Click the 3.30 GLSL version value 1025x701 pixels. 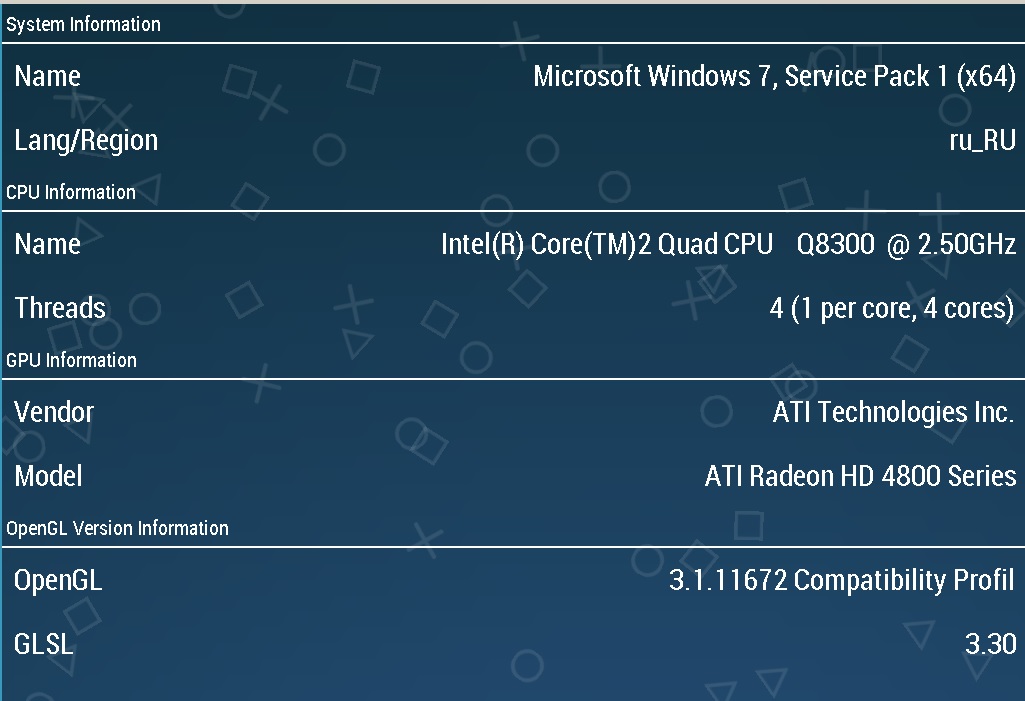(x=990, y=644)
